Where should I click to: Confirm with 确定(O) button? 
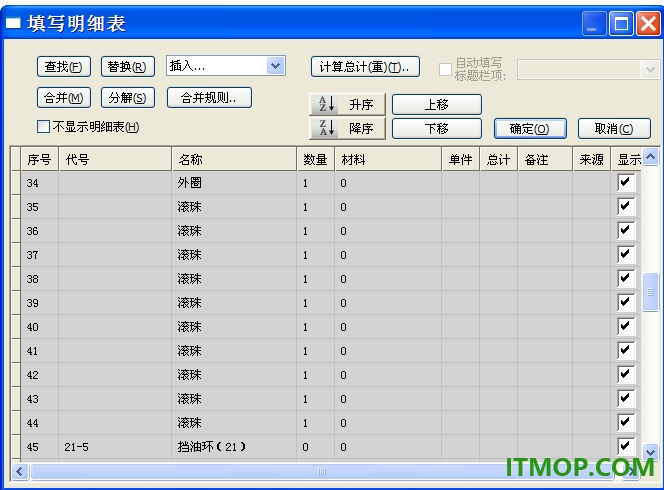point(530,128)
